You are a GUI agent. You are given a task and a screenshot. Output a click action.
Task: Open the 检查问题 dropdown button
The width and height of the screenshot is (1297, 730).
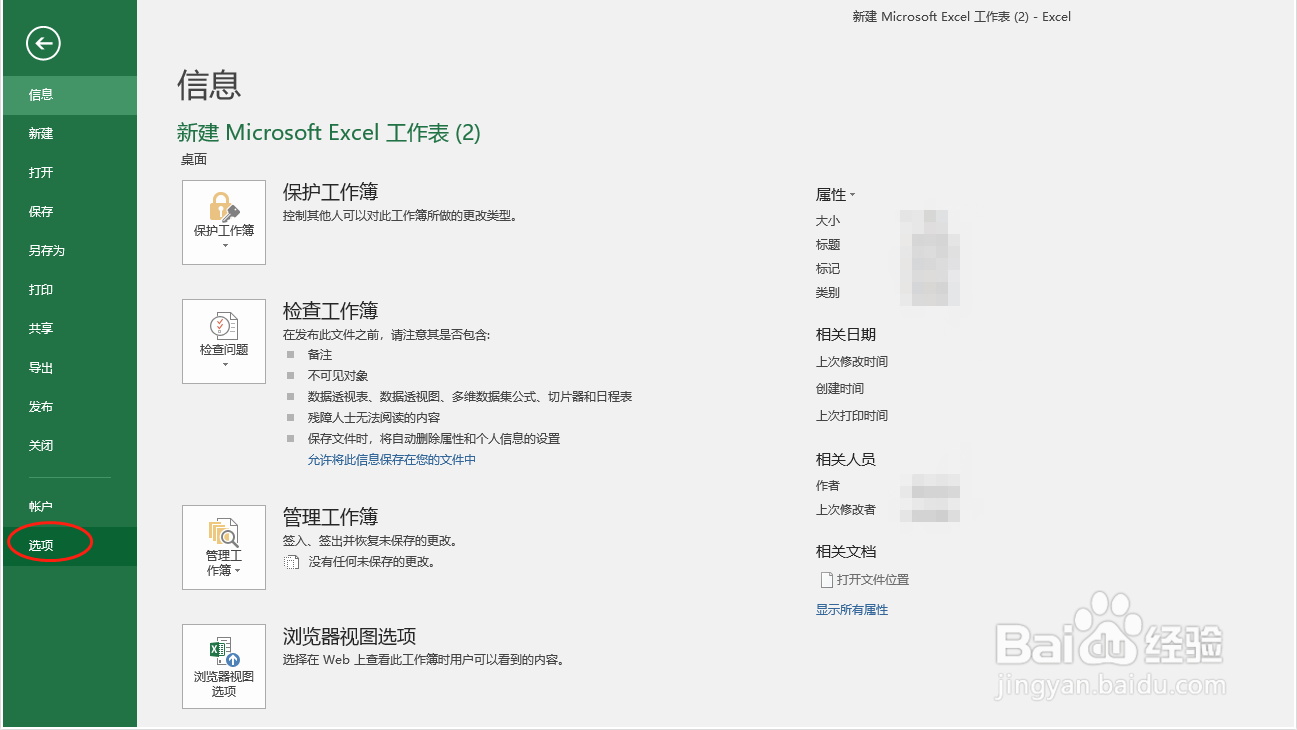point(224,341)
